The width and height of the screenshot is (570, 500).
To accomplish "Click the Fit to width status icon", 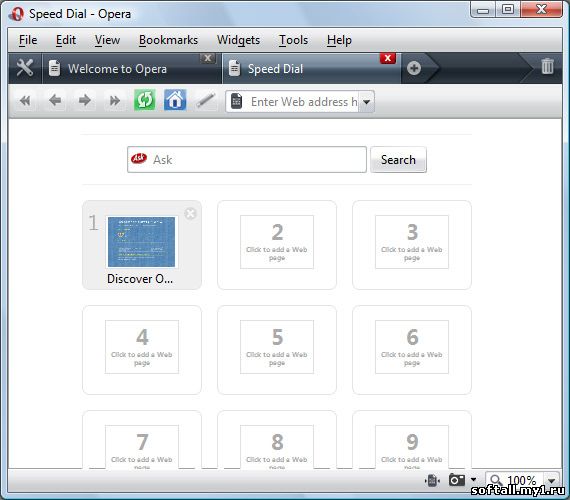I will tap(432, 480).
